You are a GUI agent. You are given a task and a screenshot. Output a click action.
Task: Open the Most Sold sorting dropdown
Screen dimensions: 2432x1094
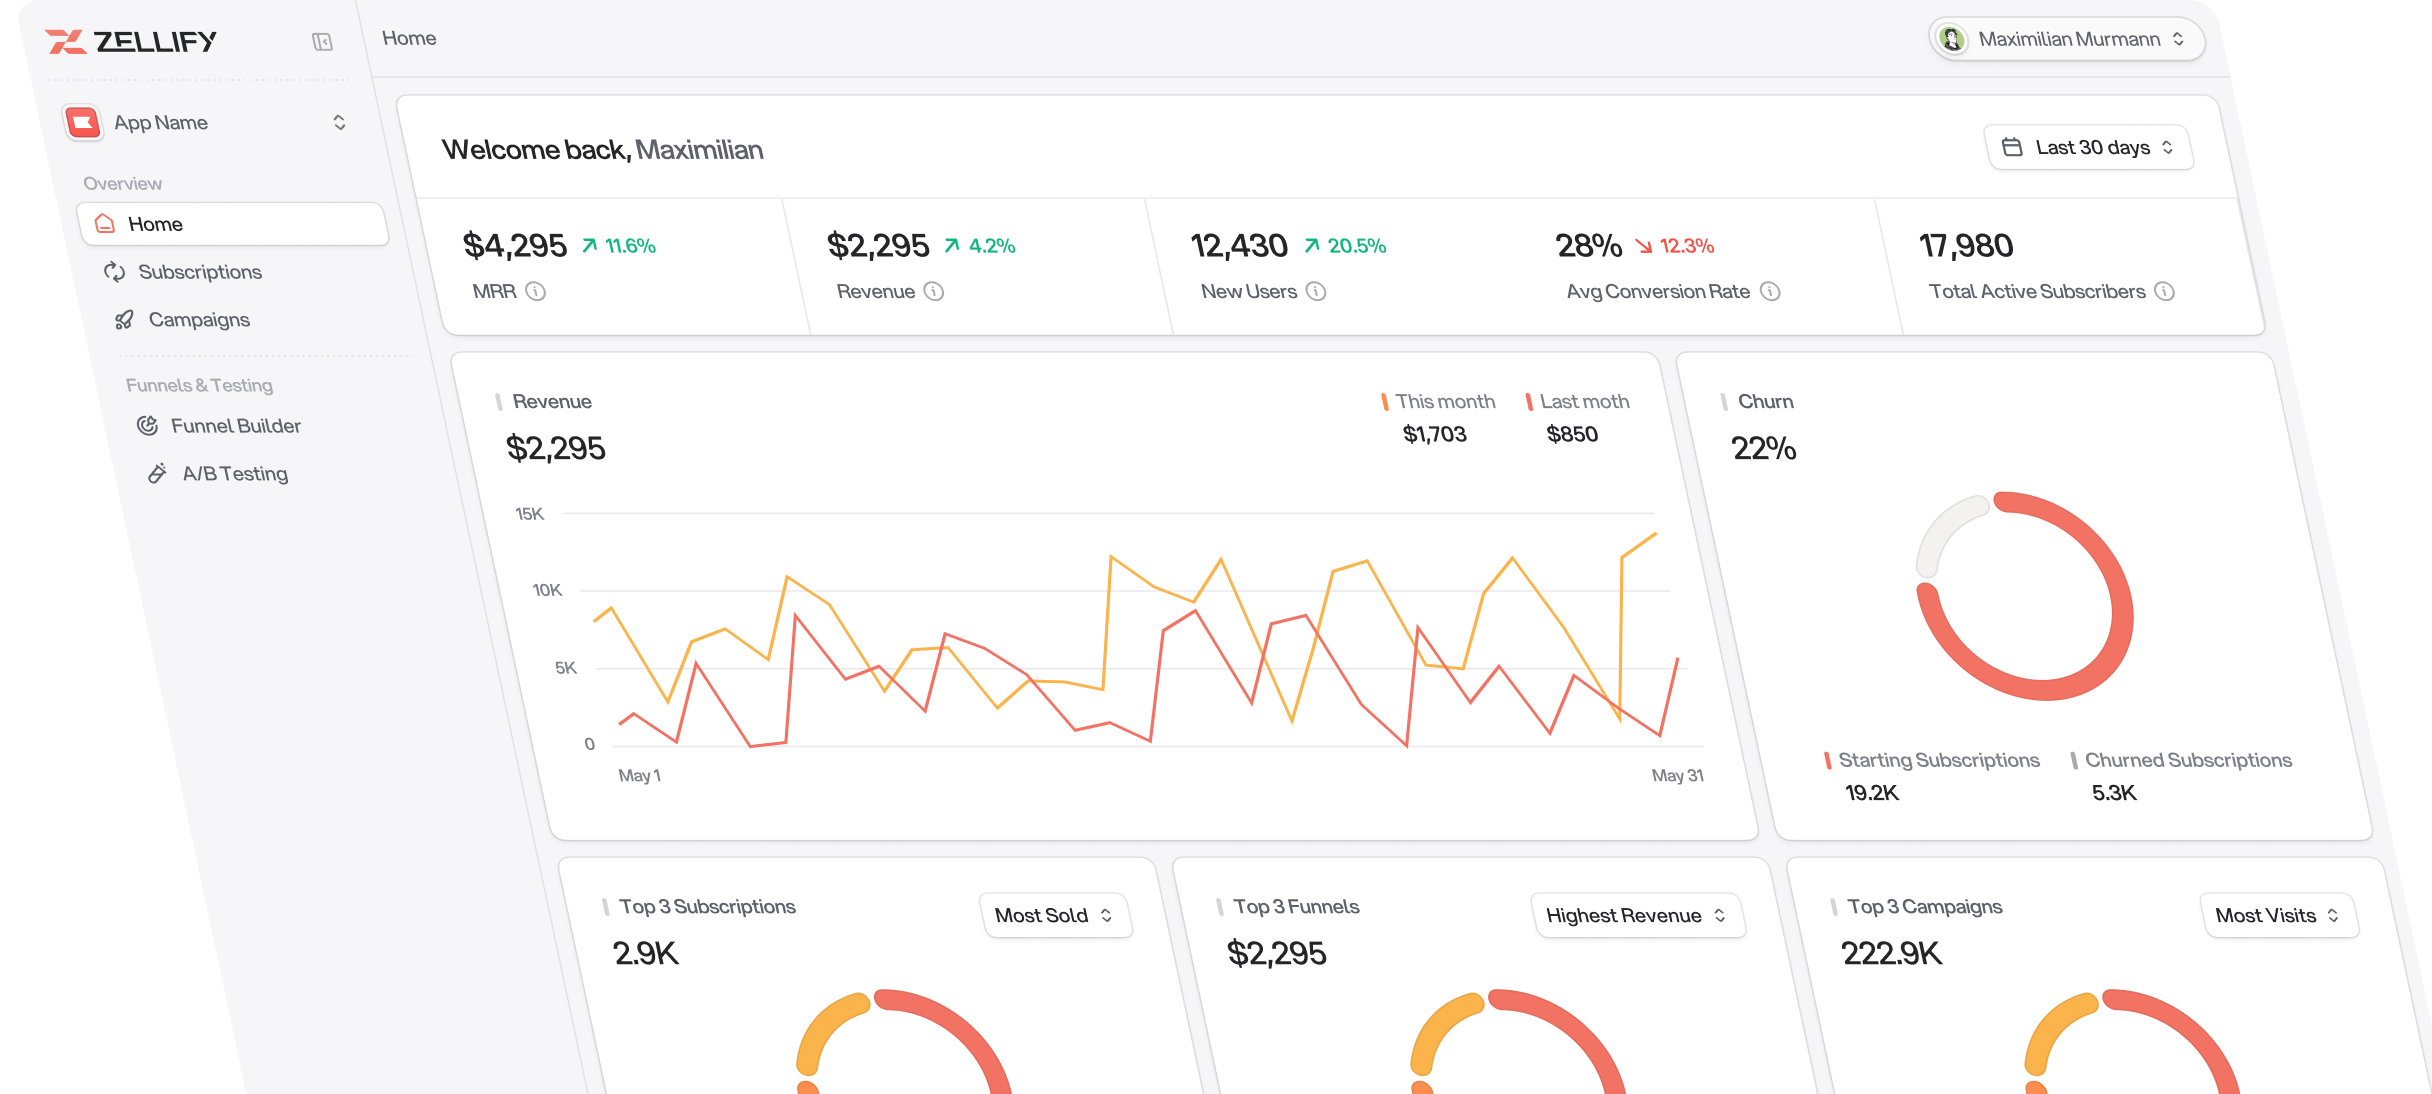click(1055, 915)
